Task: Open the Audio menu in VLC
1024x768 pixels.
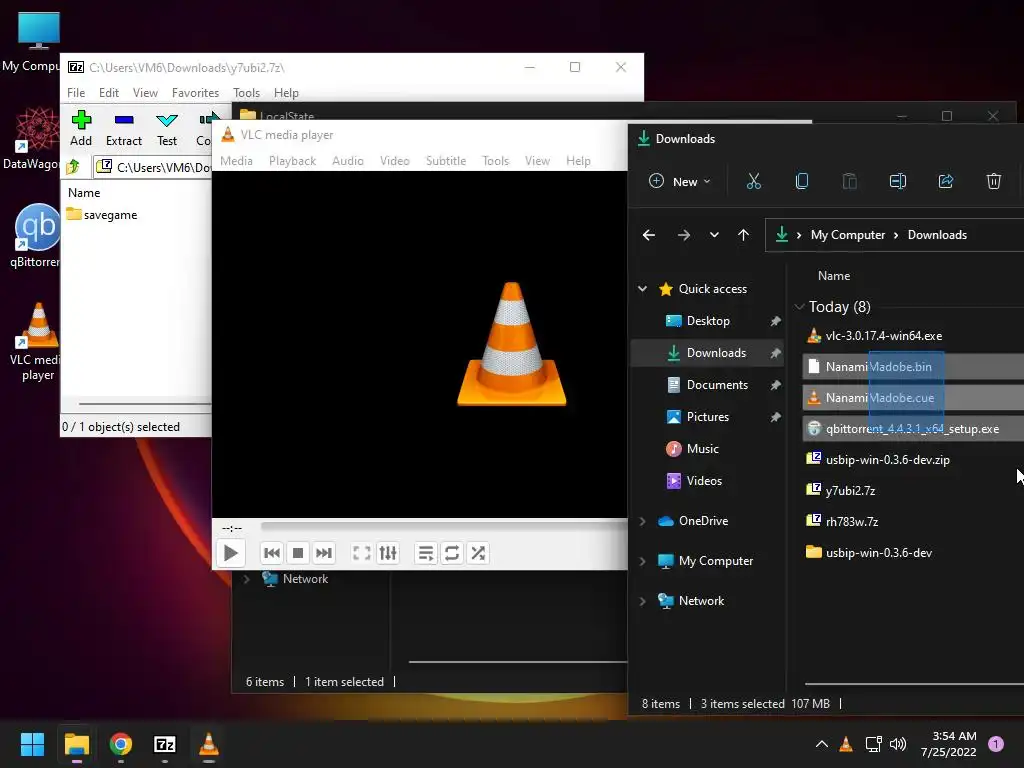Action: point(347,161)
